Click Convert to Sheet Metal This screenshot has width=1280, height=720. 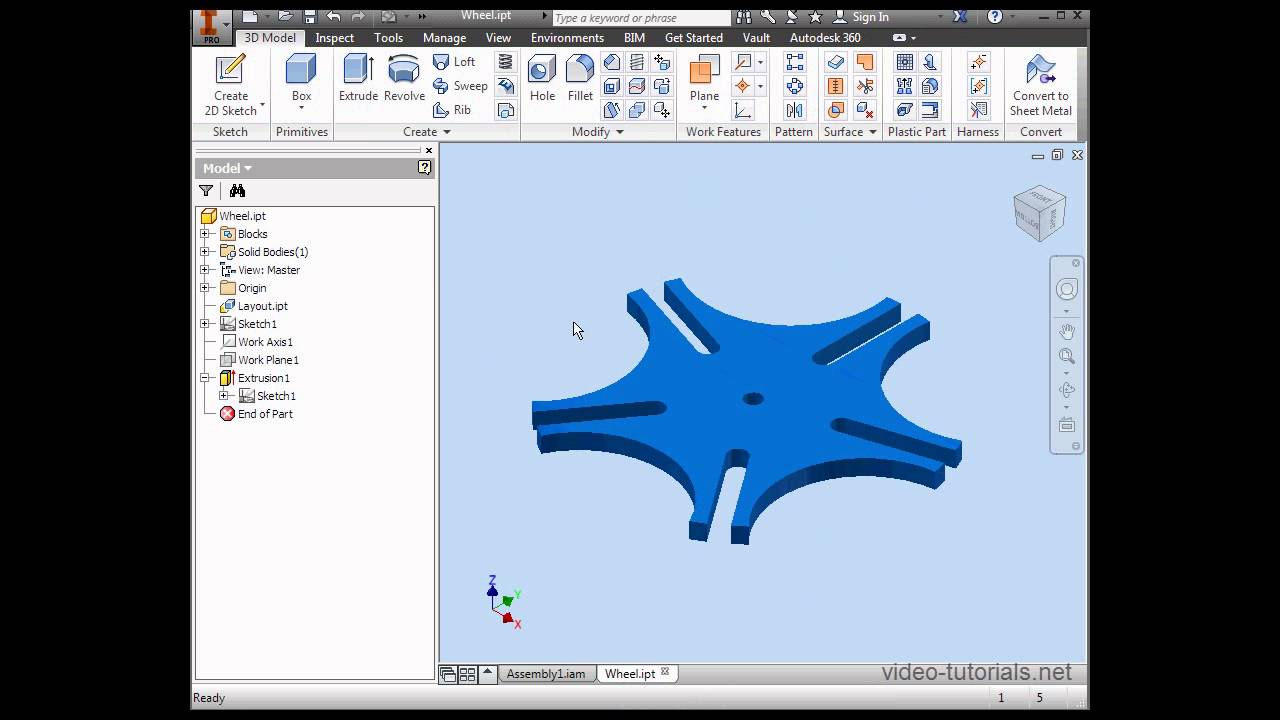[1040, 86]
